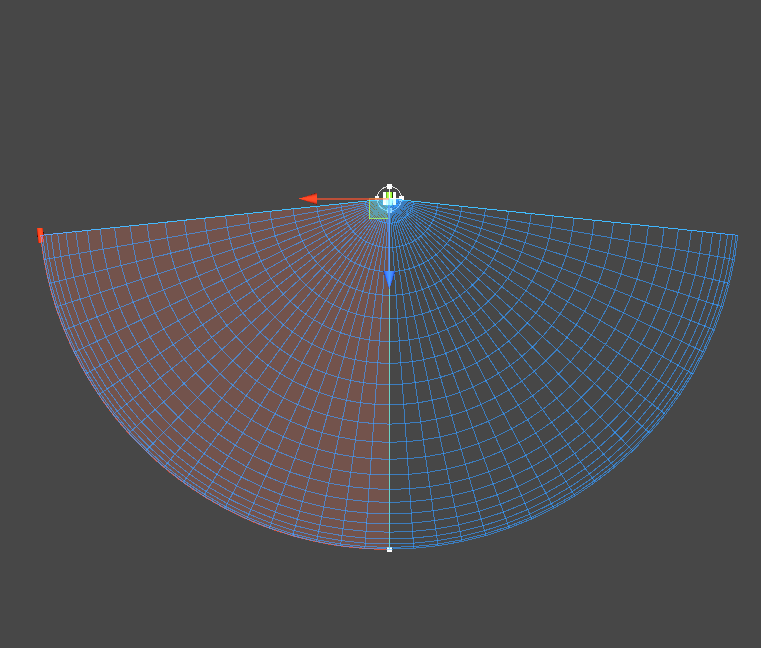Select the light gizmo icon at cone apex
This screenshot has height=648, width=761.
click(389, 199)
